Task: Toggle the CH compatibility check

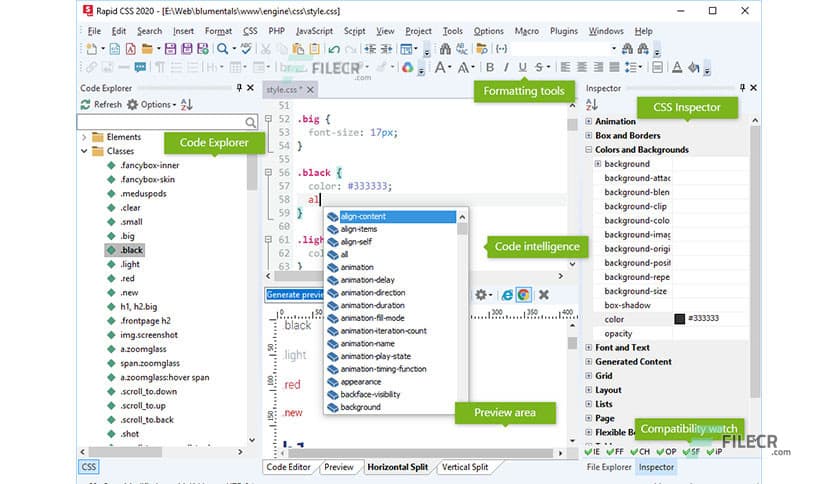Action: pyautogui.click(x=640, y=451)
